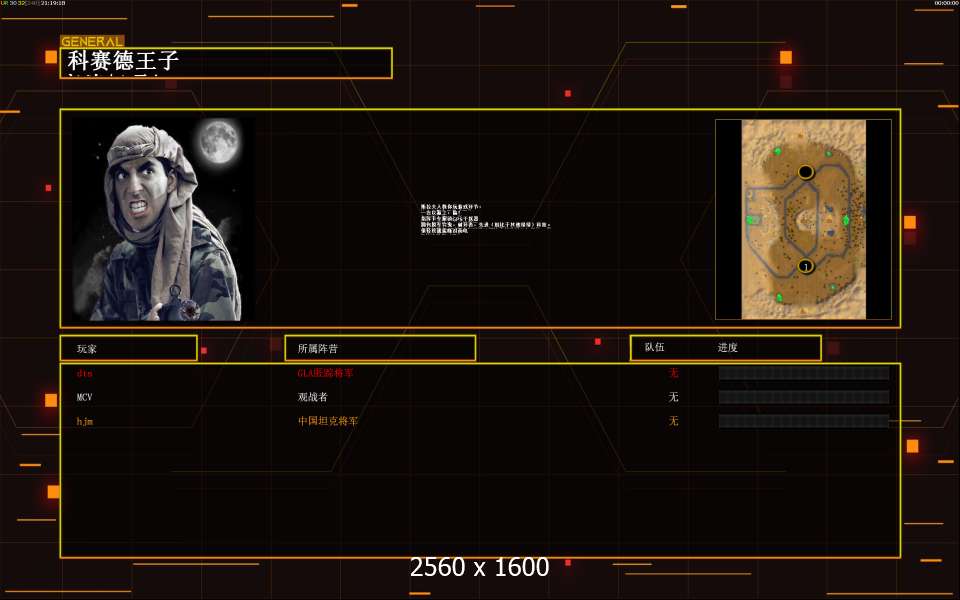Image resolution: width=960 pixels, height=600 pixels.
Task: Click the desert map preview thumbnail
Action: point(803,219)
